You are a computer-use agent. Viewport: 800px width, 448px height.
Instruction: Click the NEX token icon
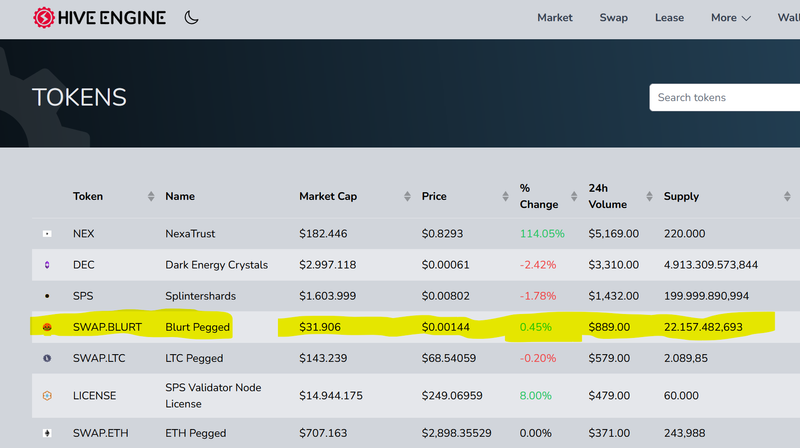[47, 234]
